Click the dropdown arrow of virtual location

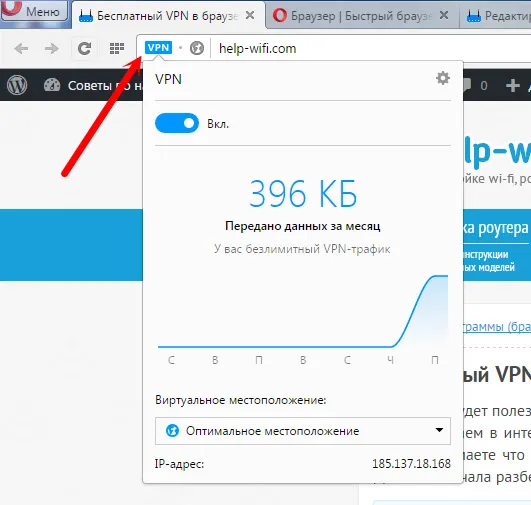(439, 430)
